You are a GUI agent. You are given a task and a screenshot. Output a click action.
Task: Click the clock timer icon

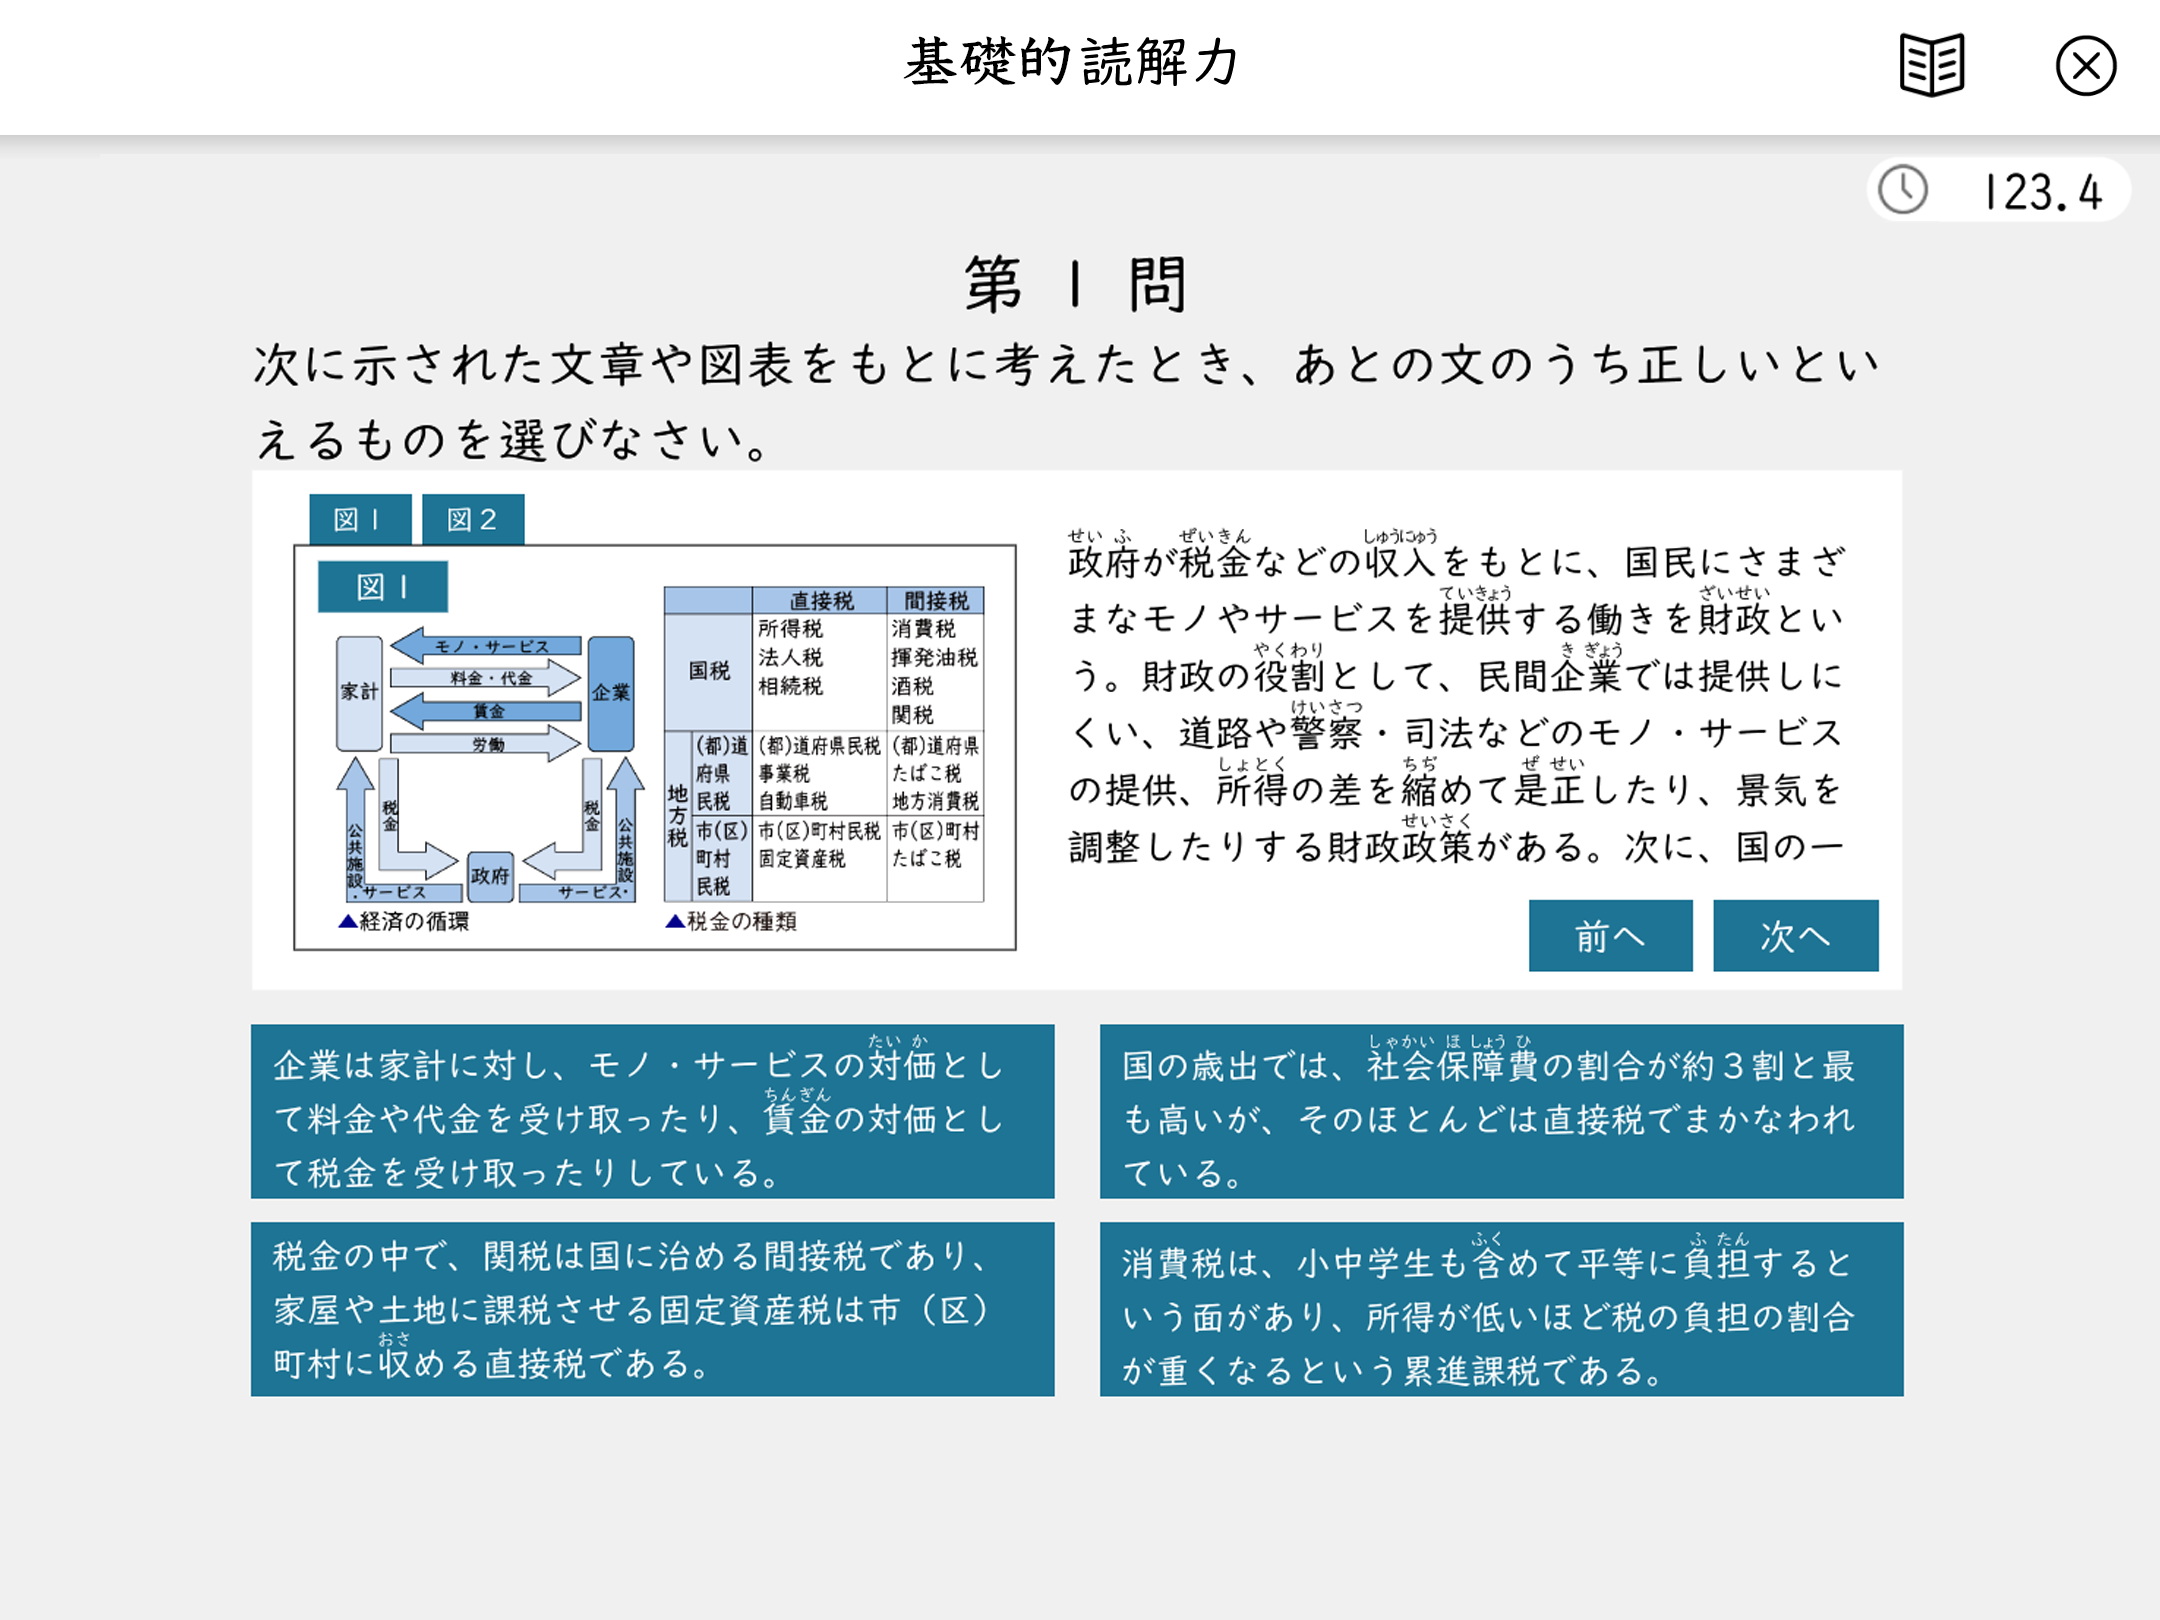(x=1902, y=190)
